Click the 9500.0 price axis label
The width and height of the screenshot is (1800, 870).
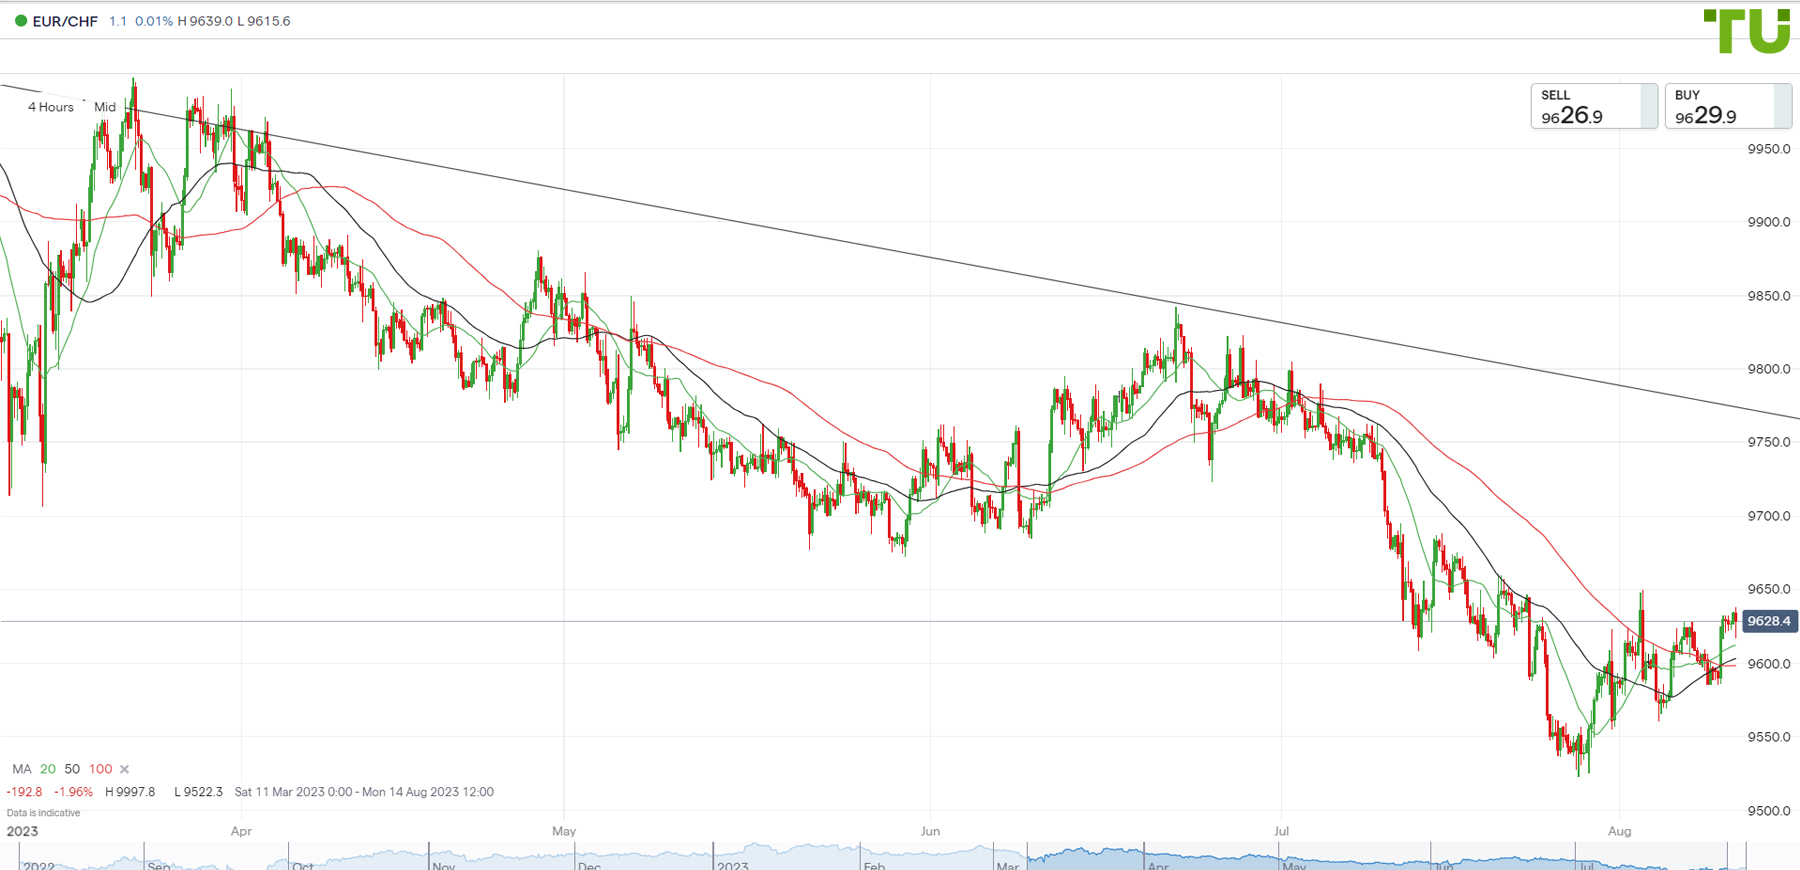[x=1769, y=811]
